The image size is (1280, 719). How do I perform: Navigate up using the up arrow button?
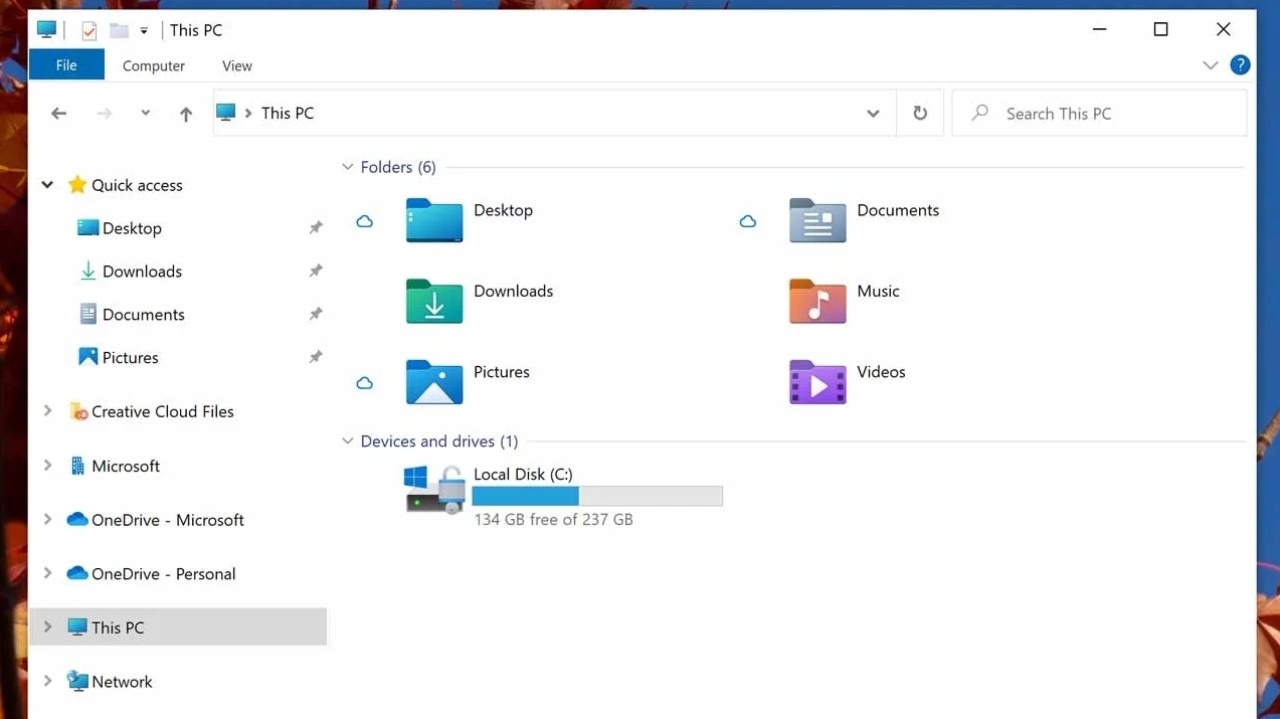pyautogui.click(x=185, y=113)
